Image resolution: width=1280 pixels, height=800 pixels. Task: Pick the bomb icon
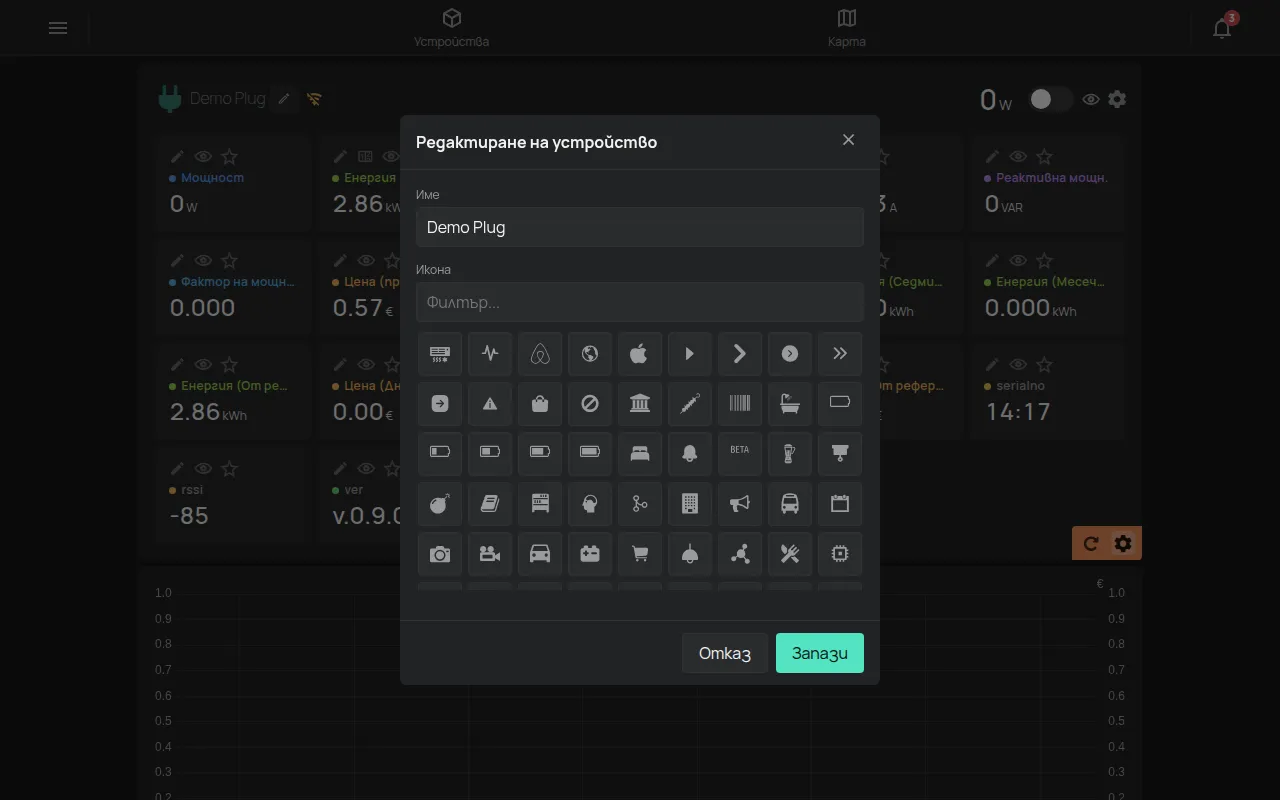[x=440, y=503]
